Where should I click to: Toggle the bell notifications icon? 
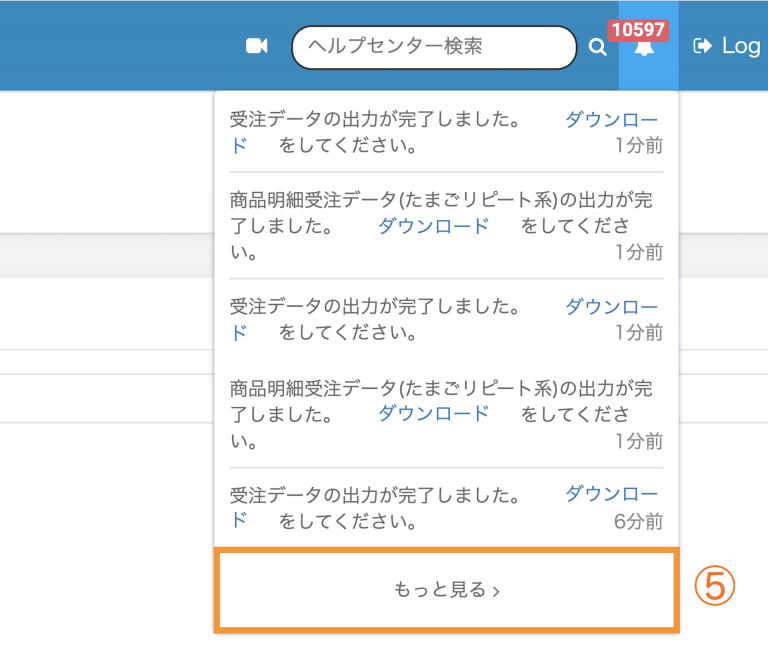pyautogui.click(x=645, y=48)
